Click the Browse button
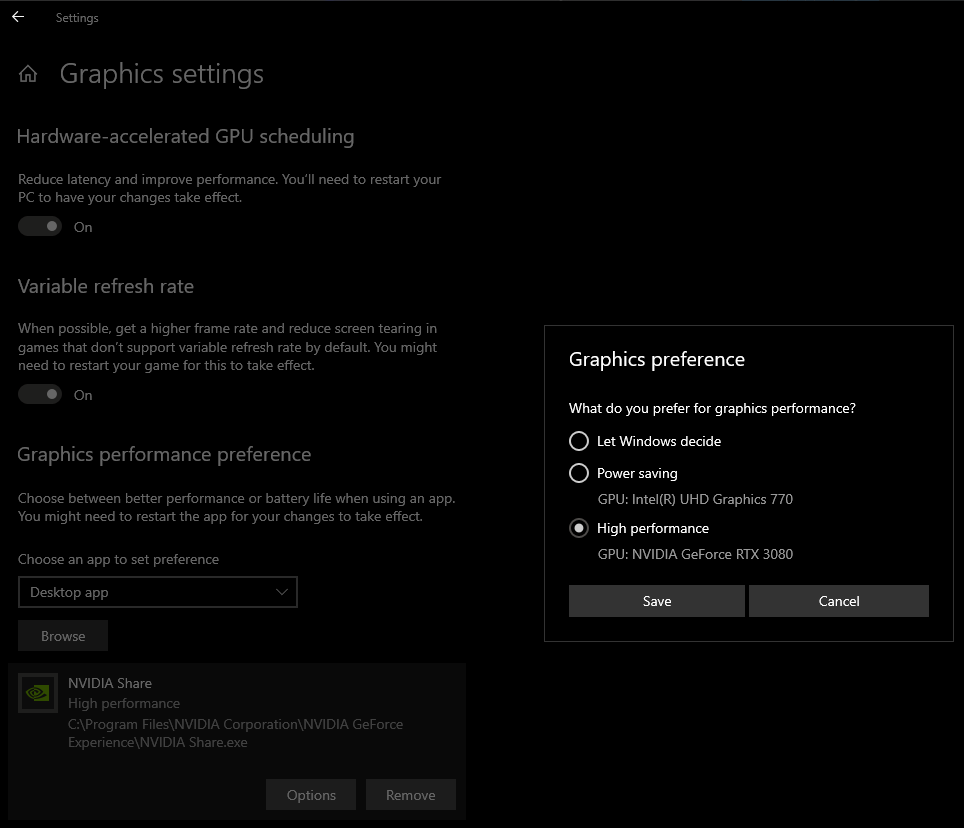Viewport: 964px width, 828px height. 63,636
